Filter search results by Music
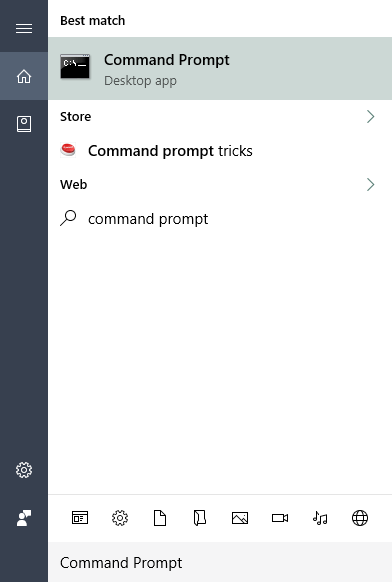392x582 pixels. 320,517
